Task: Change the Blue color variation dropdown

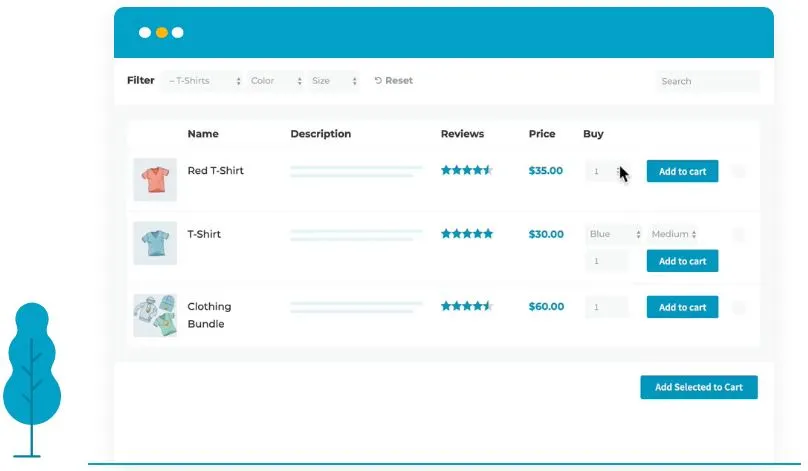Action: click(614, 235)
